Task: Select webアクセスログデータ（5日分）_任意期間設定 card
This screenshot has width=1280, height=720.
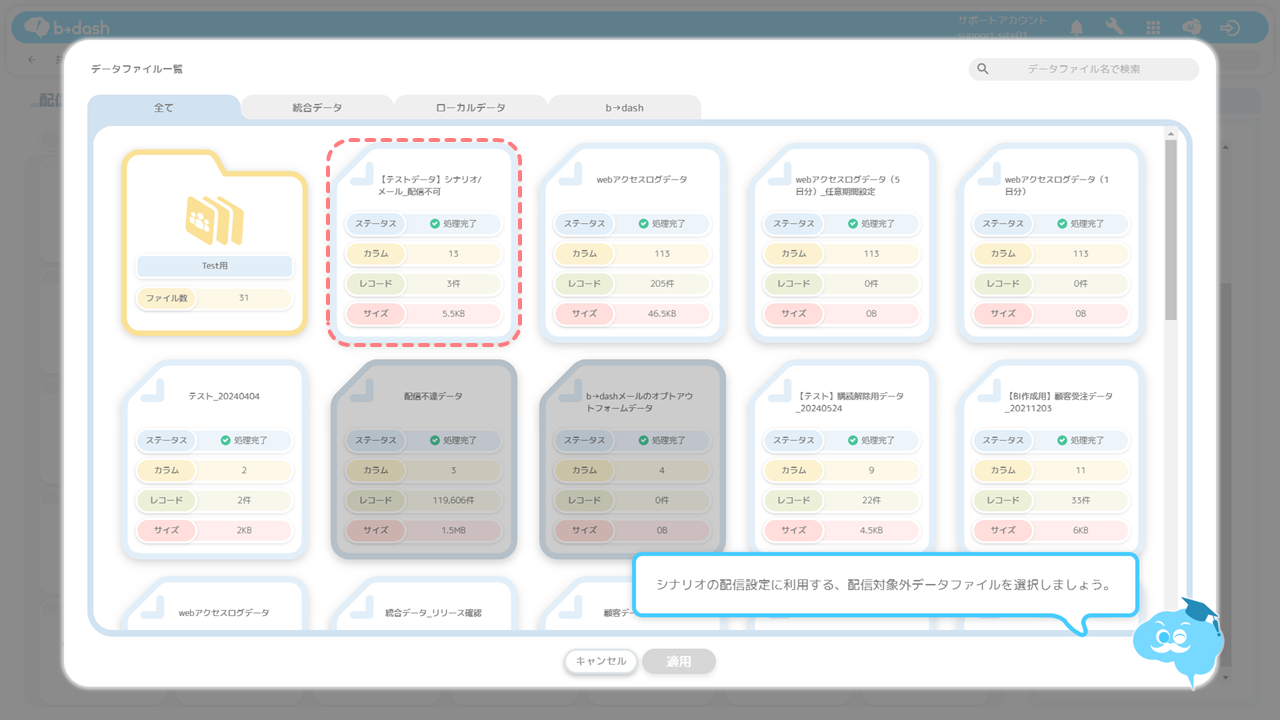Action: coord(842,242)
